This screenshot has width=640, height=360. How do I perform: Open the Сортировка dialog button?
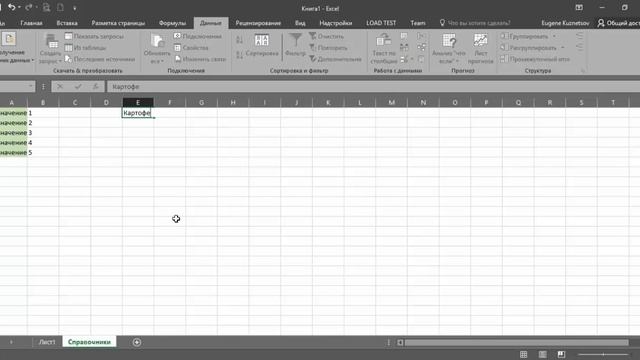[262, 46]
